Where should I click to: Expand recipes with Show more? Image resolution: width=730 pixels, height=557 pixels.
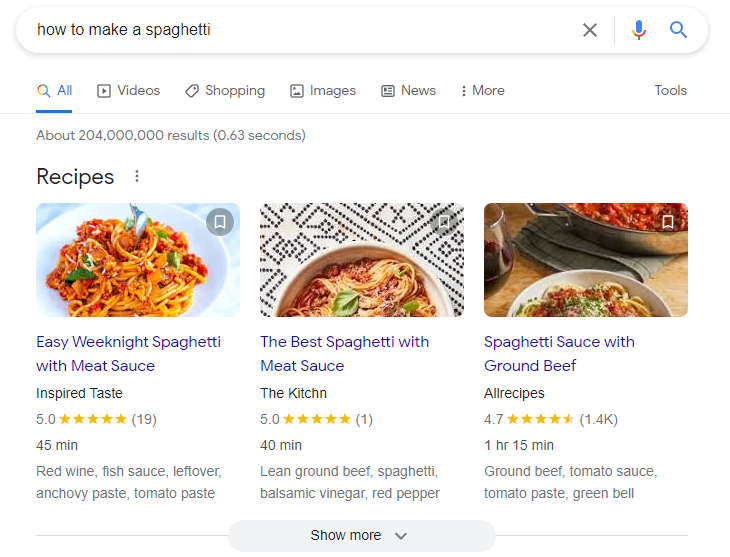click(x=360, y=535)
